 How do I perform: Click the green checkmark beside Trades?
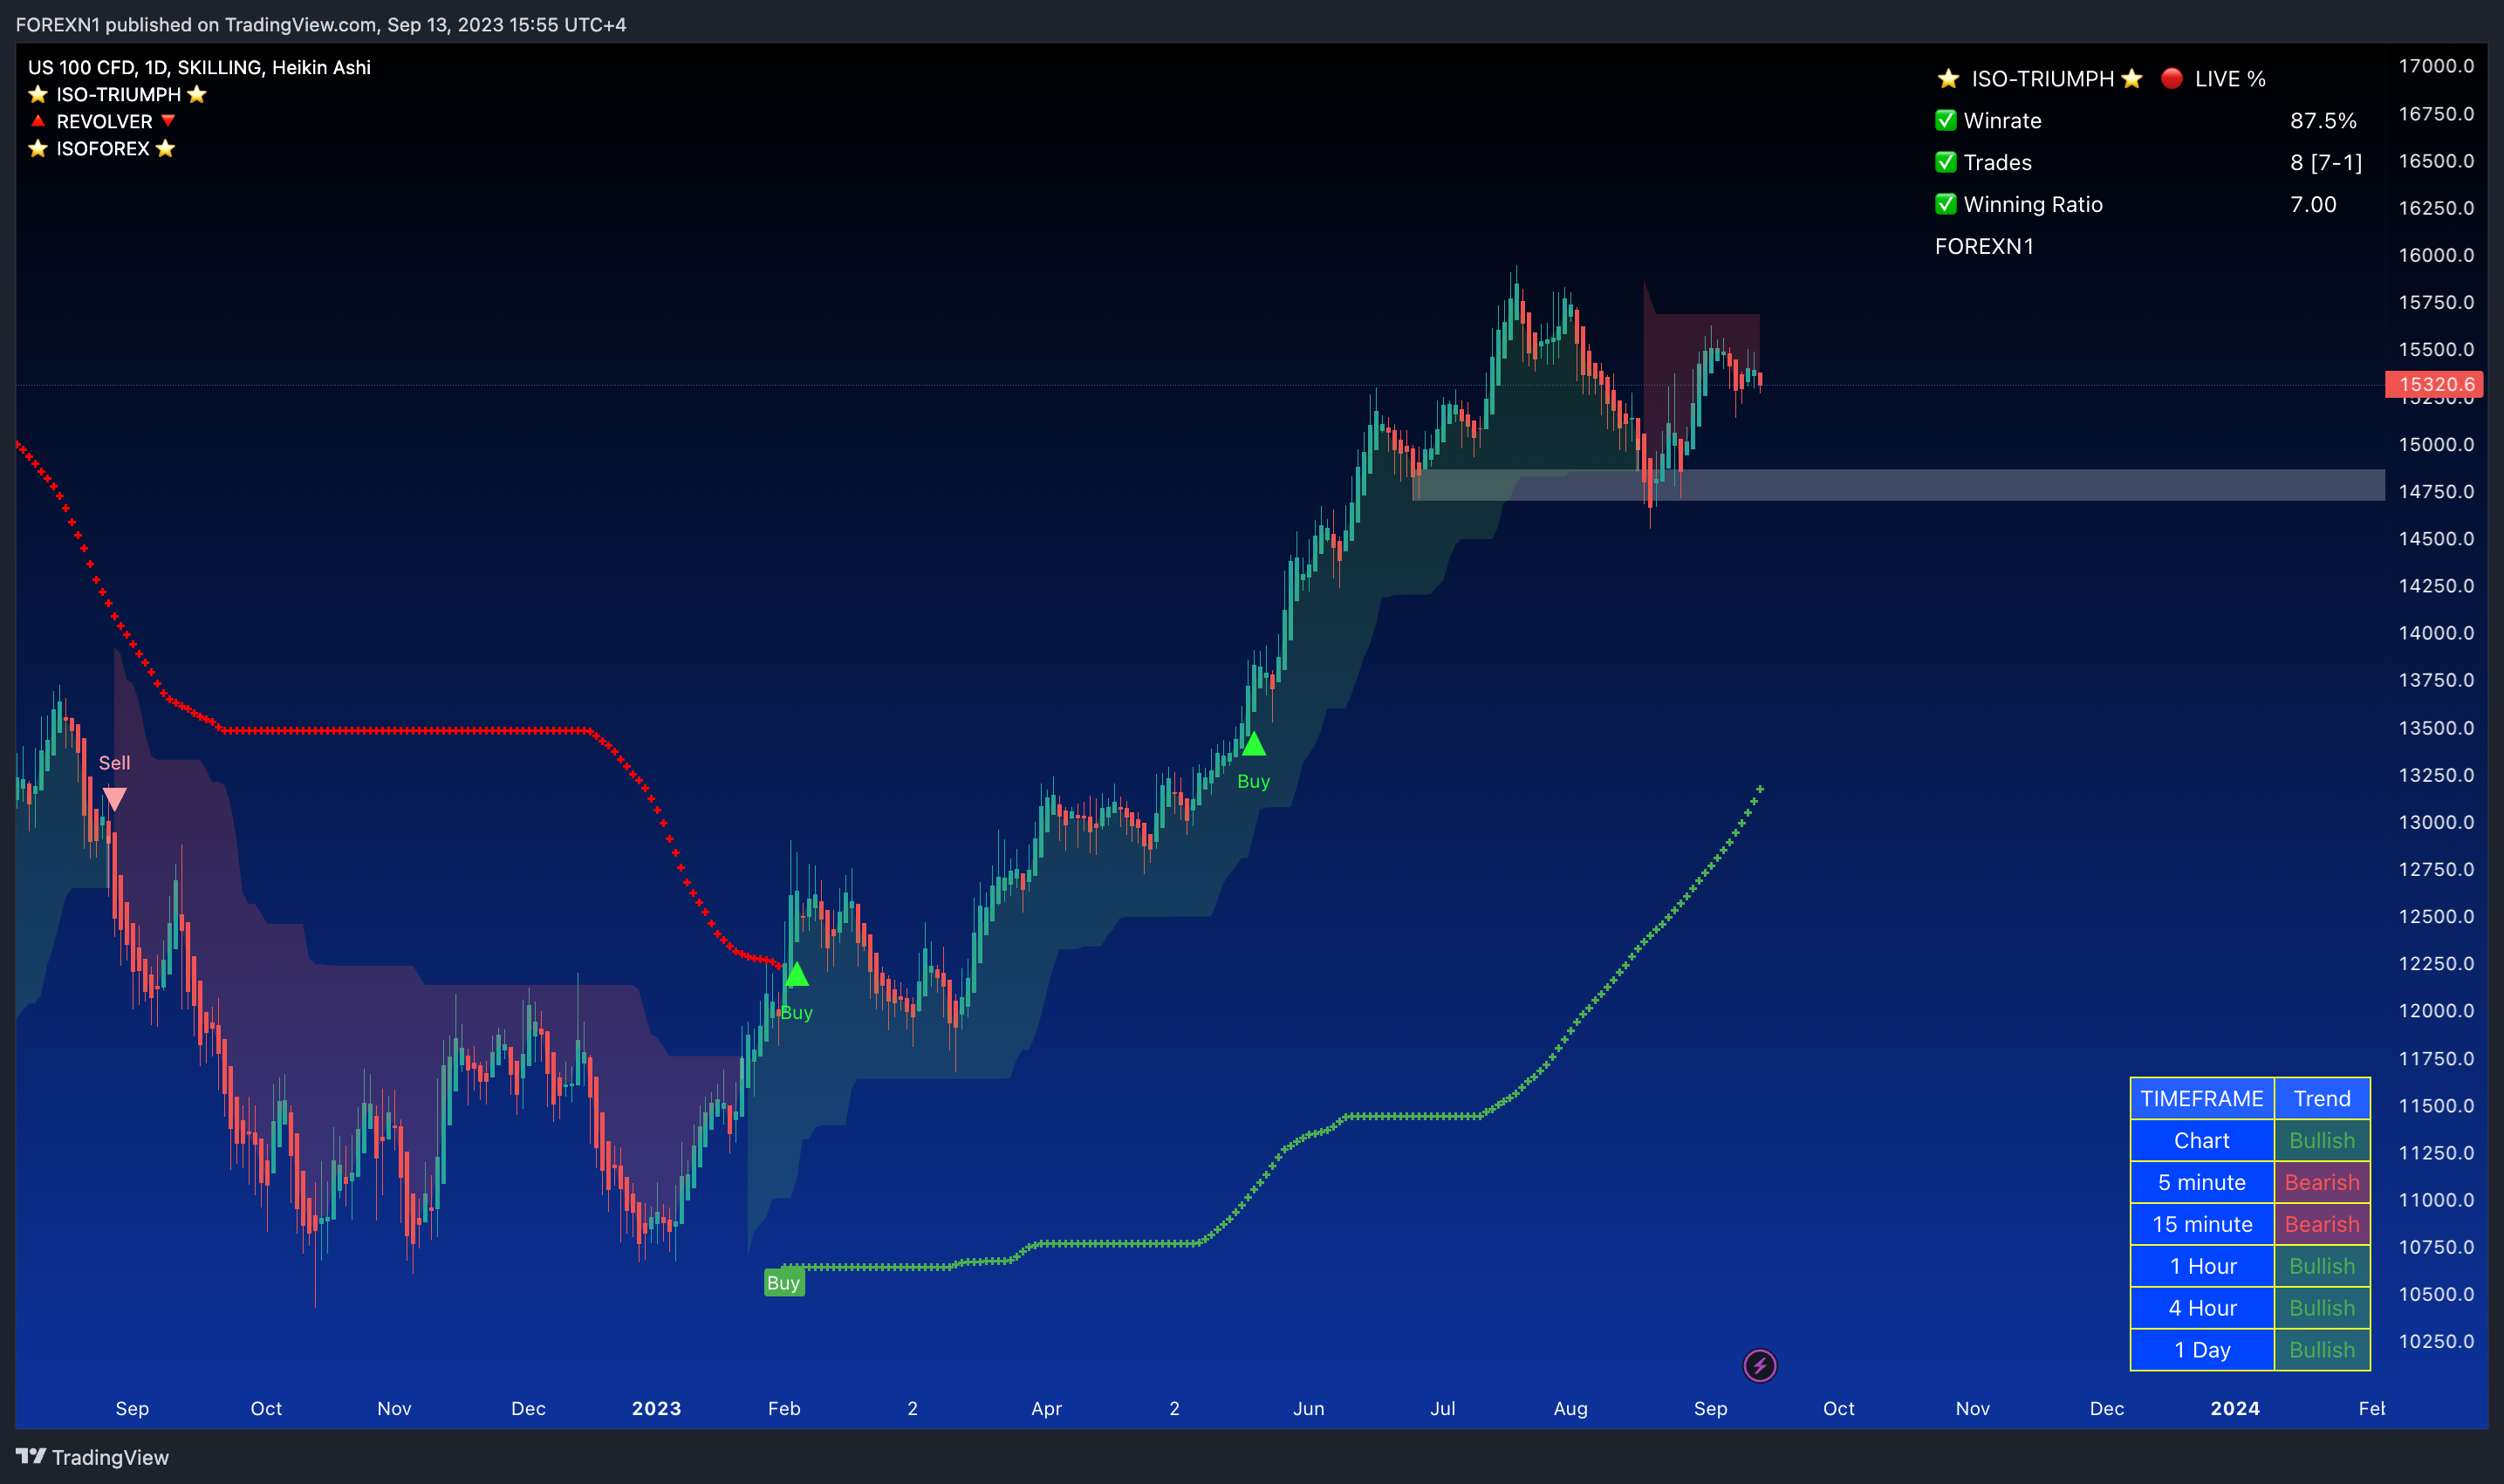(1945, 162)
